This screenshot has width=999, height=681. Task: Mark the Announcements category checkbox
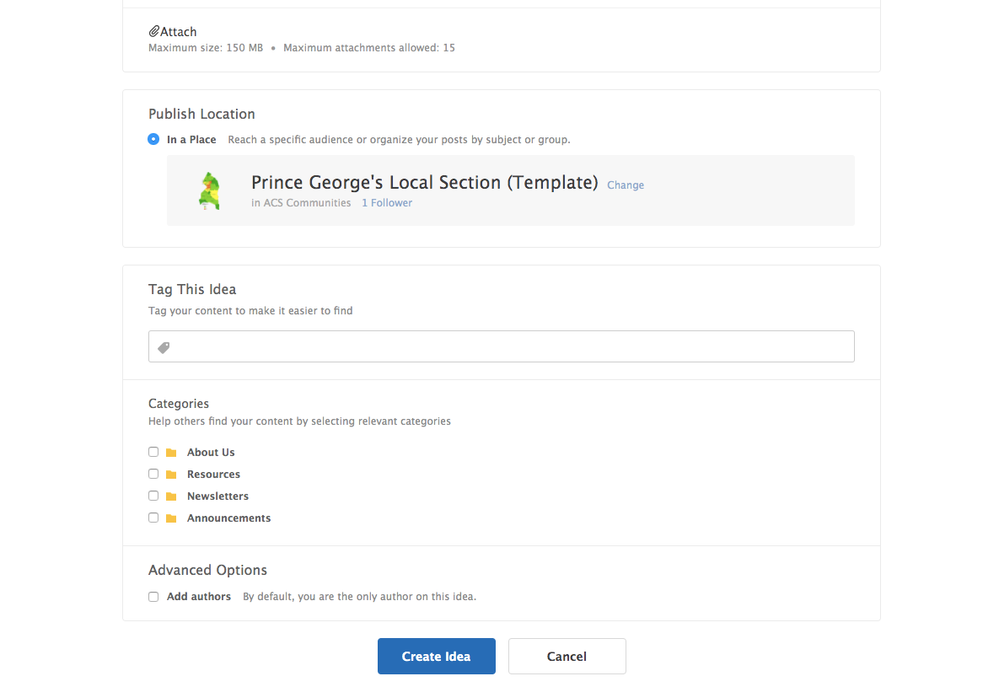tap(153, 518)
